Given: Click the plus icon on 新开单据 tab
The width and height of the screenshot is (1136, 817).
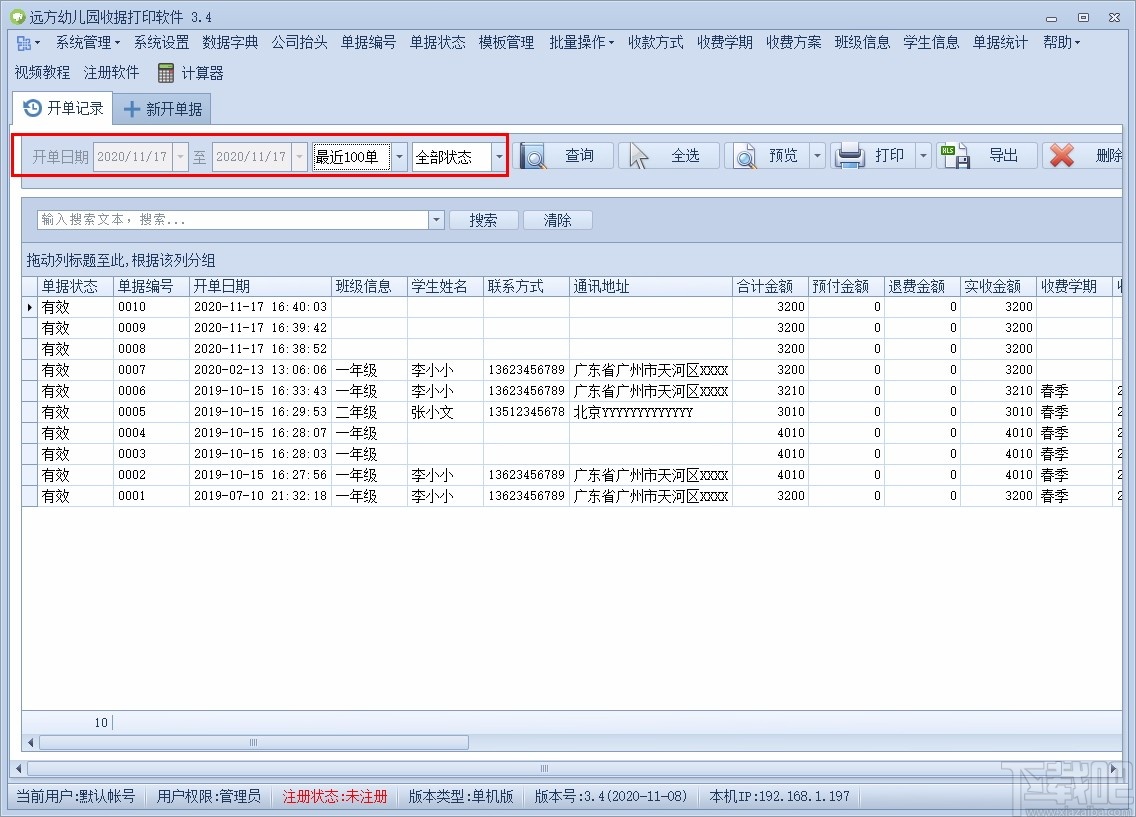Looking at the screenshot, I should point(132,109).
